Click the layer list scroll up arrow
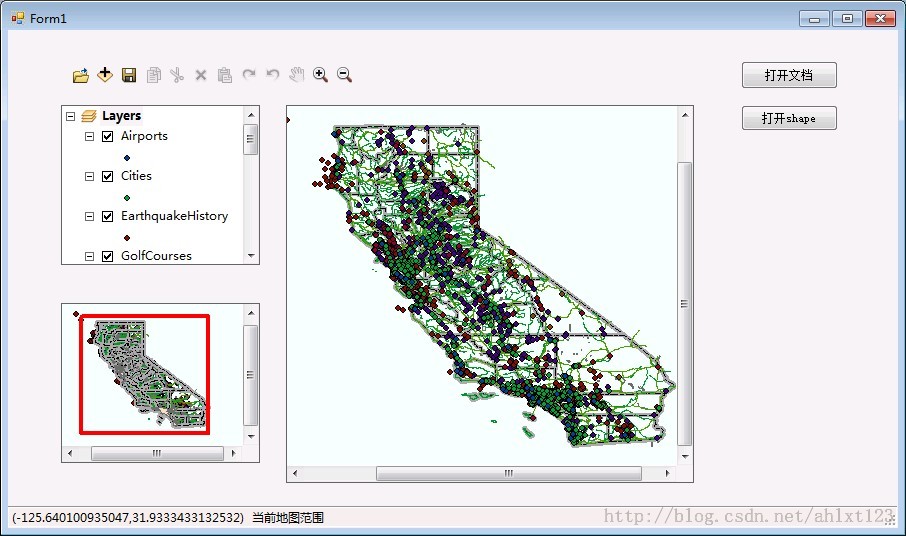Viewport: 906px width, 536px height. (x=251, y=114)
